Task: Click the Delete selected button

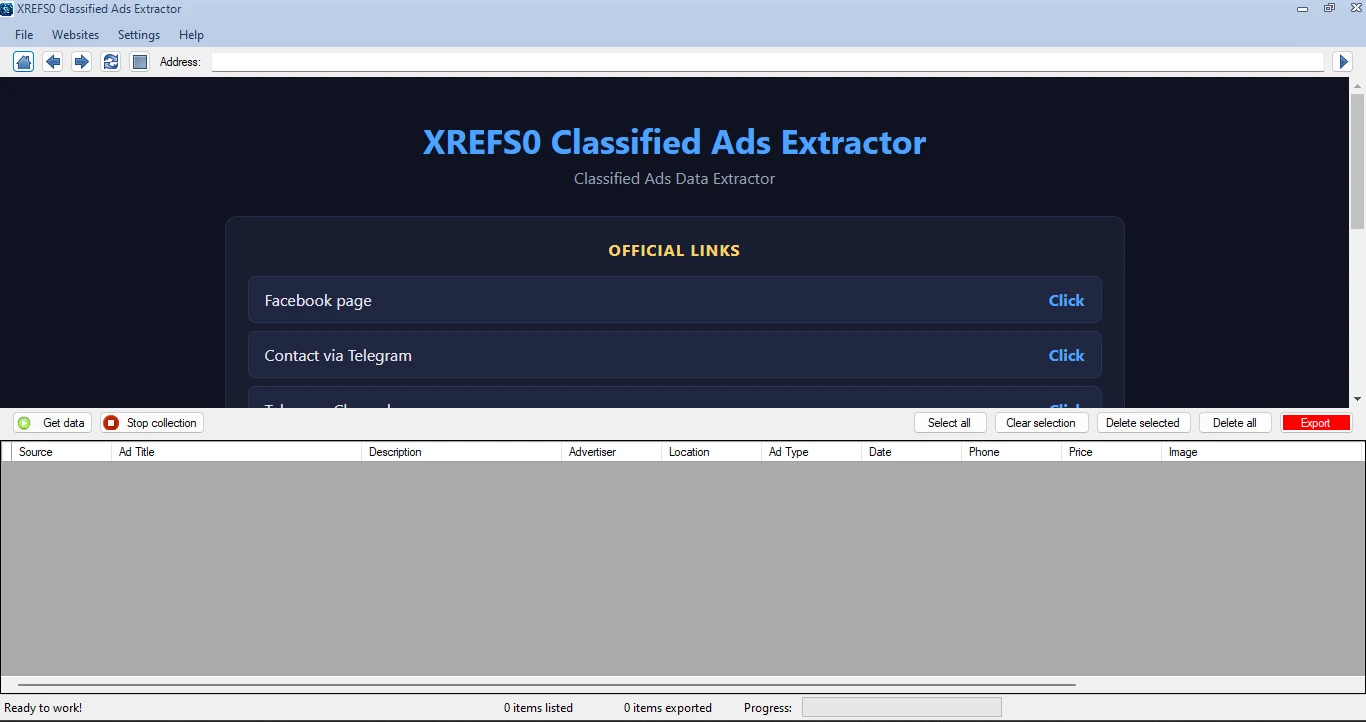Action: (x=1143, y=423)
